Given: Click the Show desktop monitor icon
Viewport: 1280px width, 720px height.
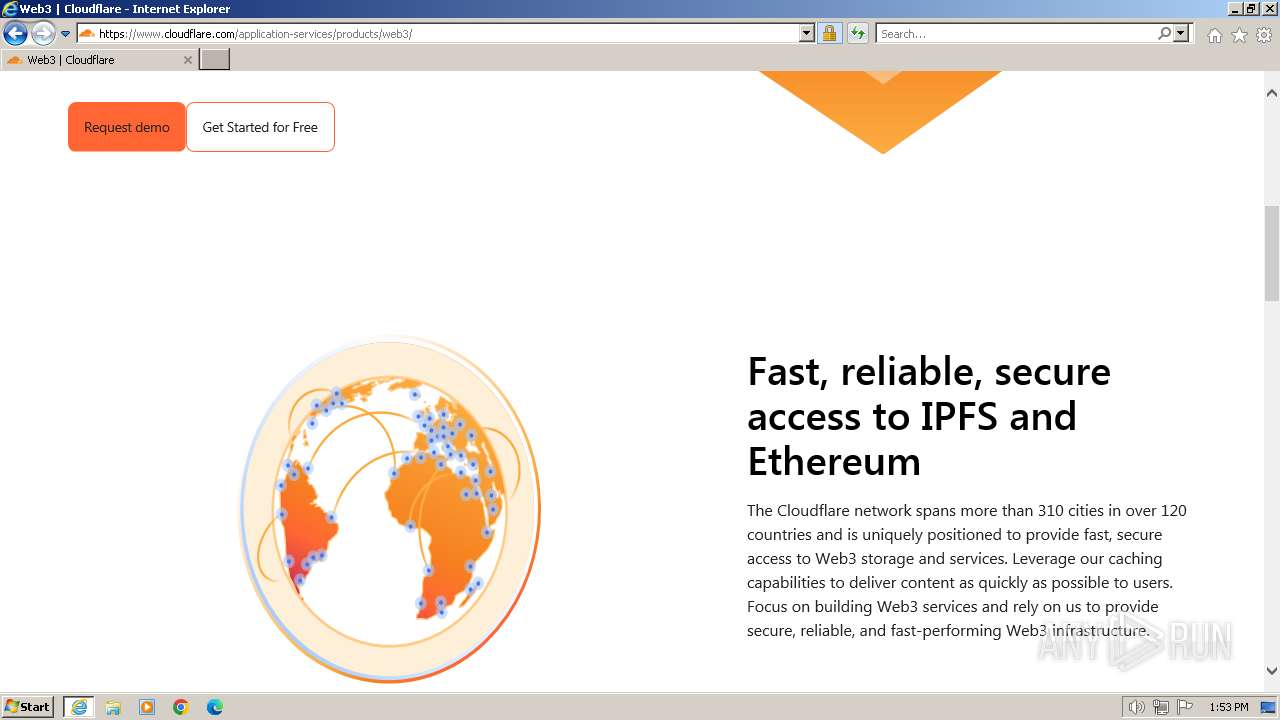Looking at the screenshot, I should [x=1268, y=707].
